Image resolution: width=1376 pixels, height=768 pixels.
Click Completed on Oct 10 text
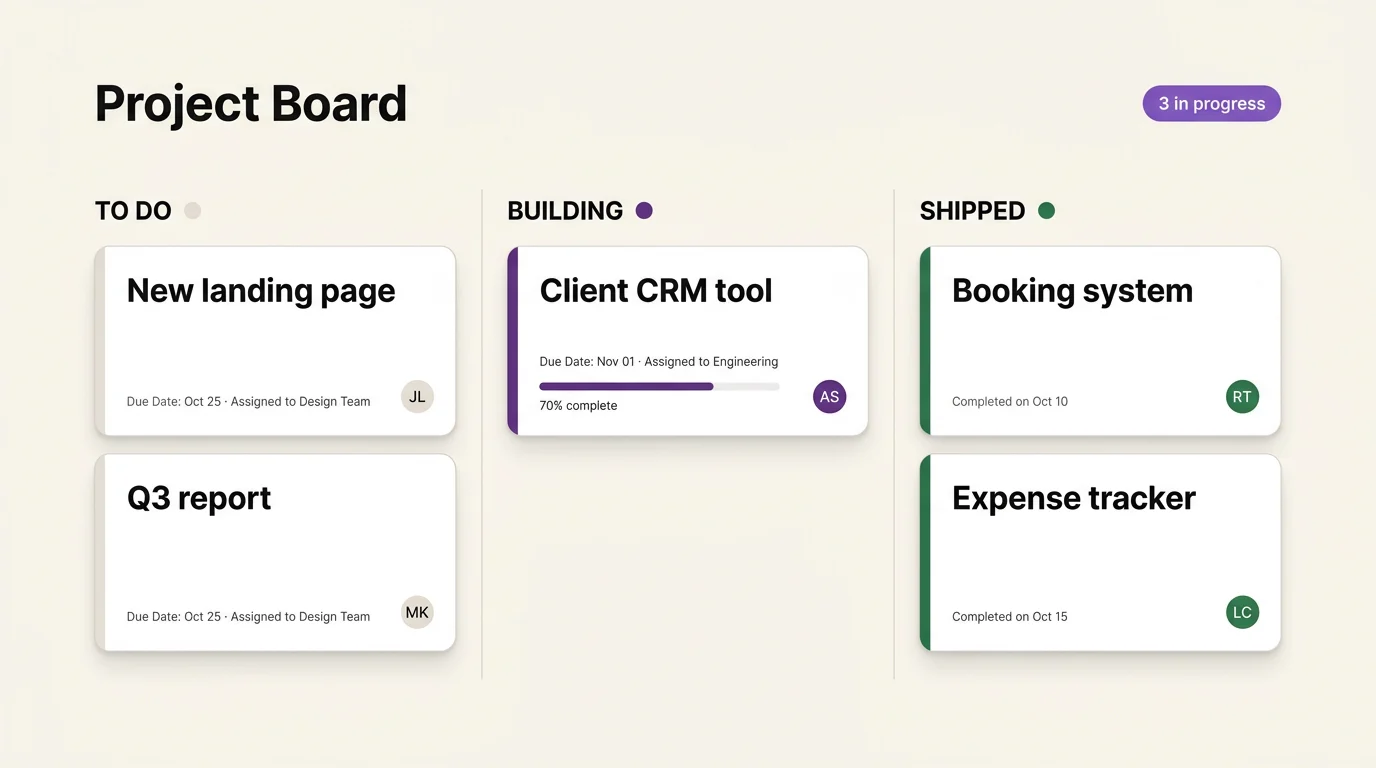(1010, 402)
